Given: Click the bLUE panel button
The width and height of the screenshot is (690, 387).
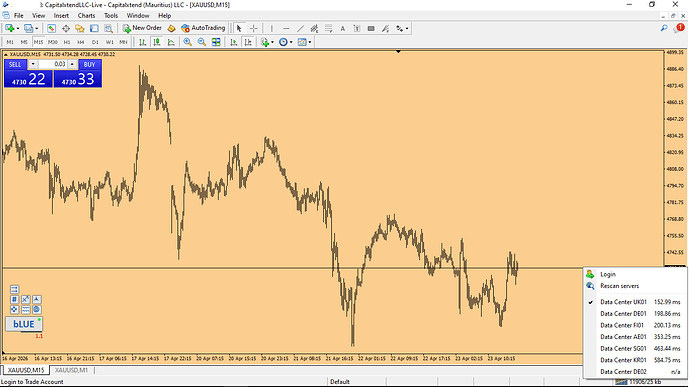Looking at the screenshot, I should tap(24, 324).
